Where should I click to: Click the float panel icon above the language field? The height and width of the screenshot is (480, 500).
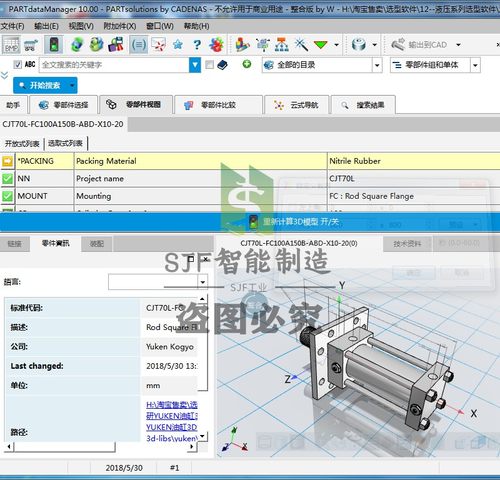tap(191, 259)
